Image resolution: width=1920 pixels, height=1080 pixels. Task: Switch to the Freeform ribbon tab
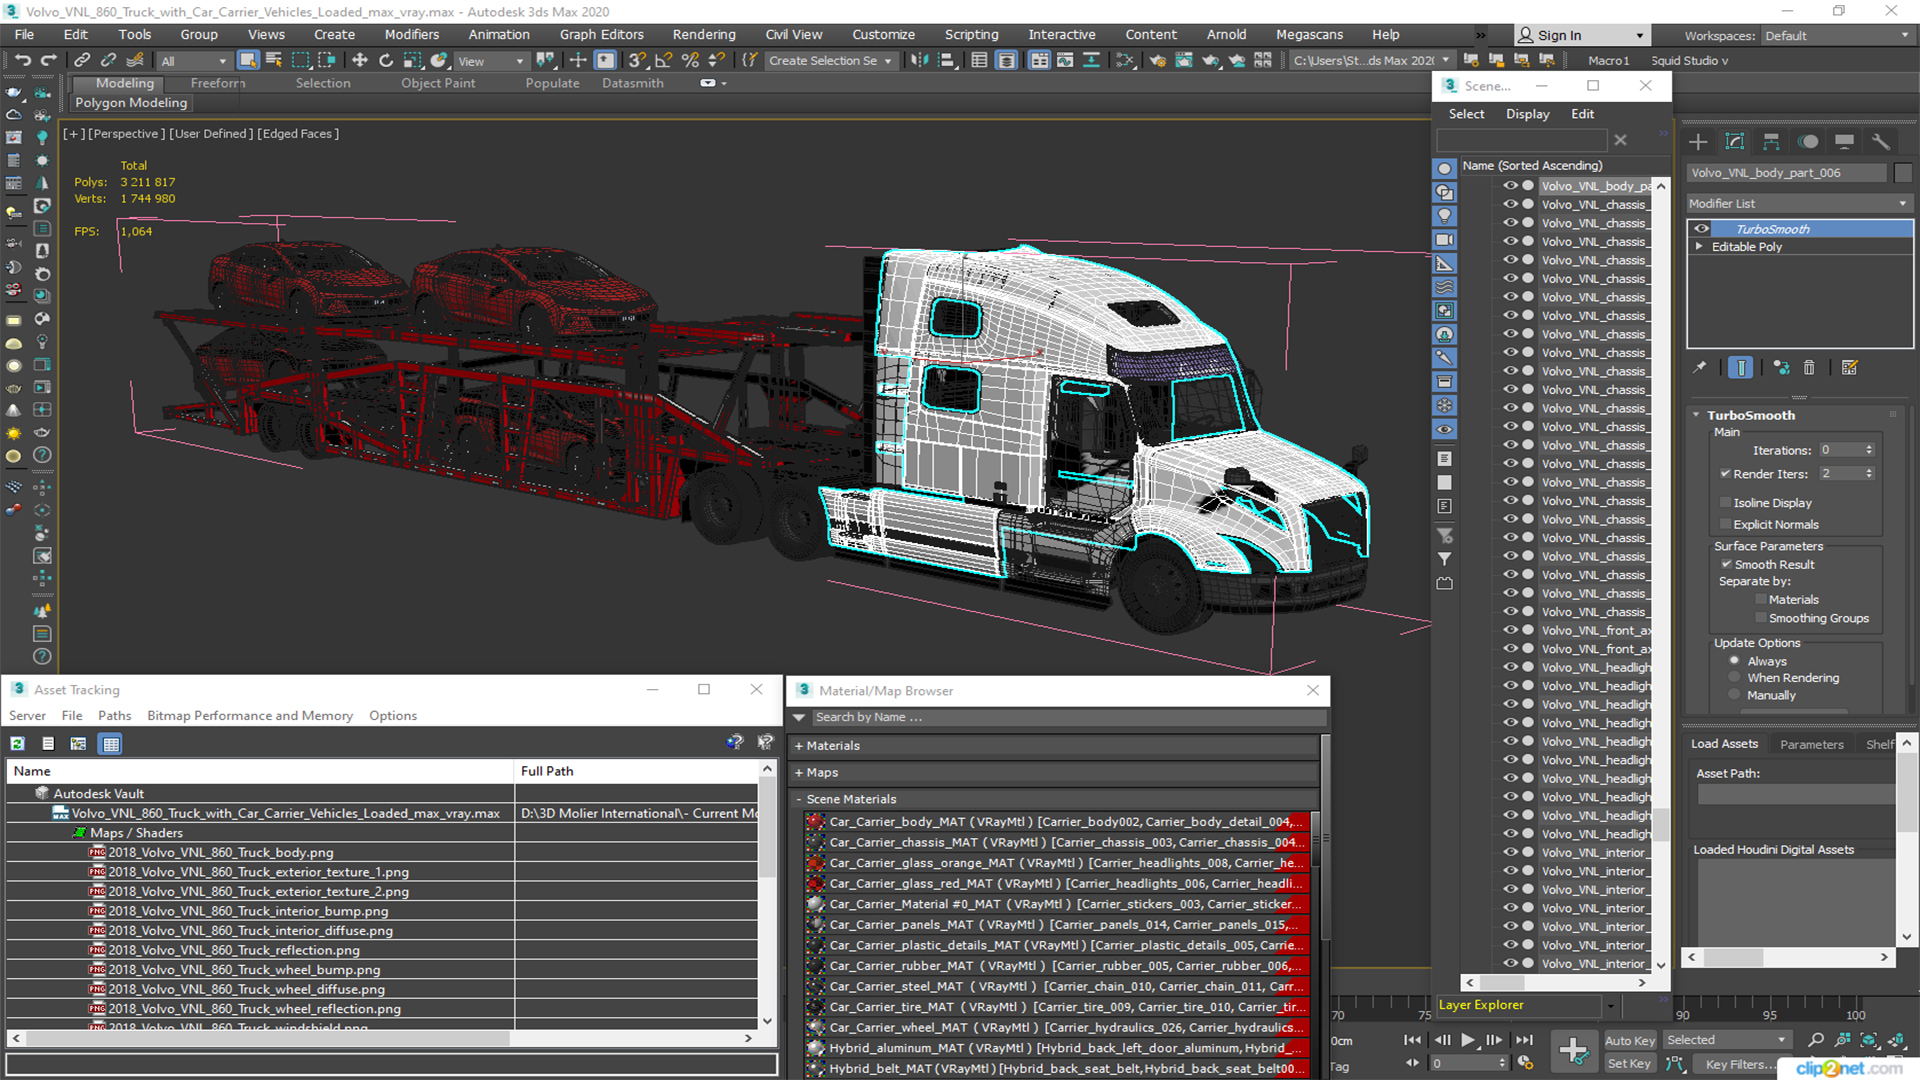click(217, 83)
